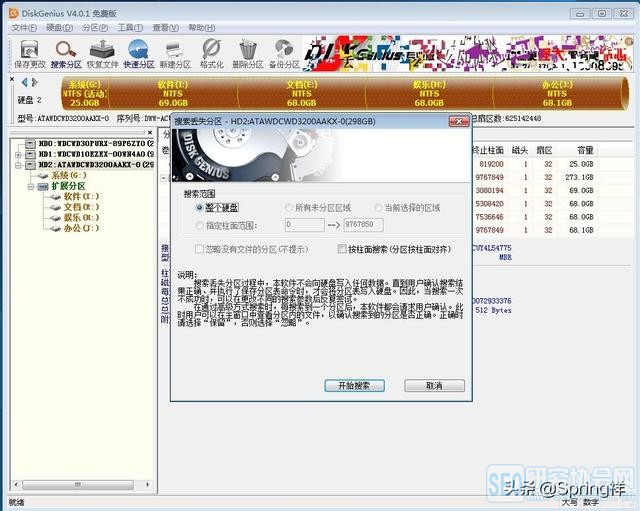Open the 工具(T) menu
This screenshot has height=511, width=640.
(x=130, y=28)
